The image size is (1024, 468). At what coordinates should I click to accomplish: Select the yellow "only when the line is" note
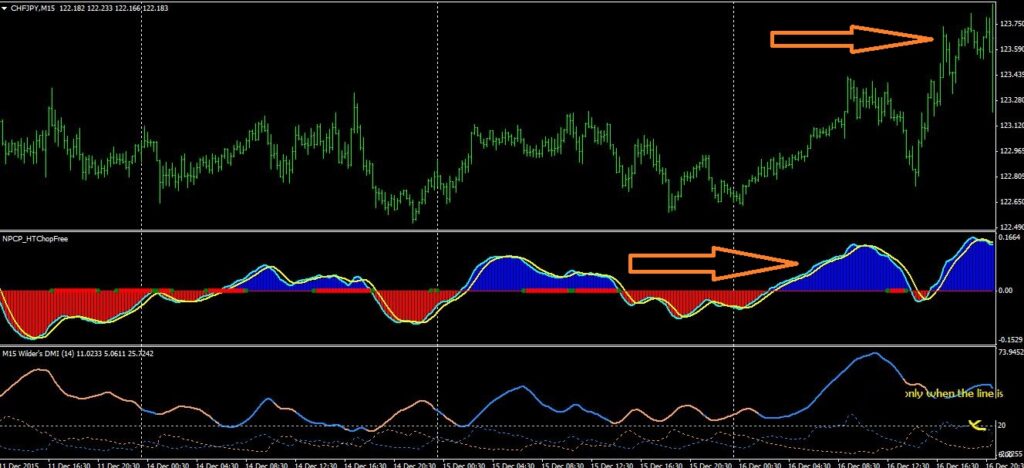[x=954, y=394]
